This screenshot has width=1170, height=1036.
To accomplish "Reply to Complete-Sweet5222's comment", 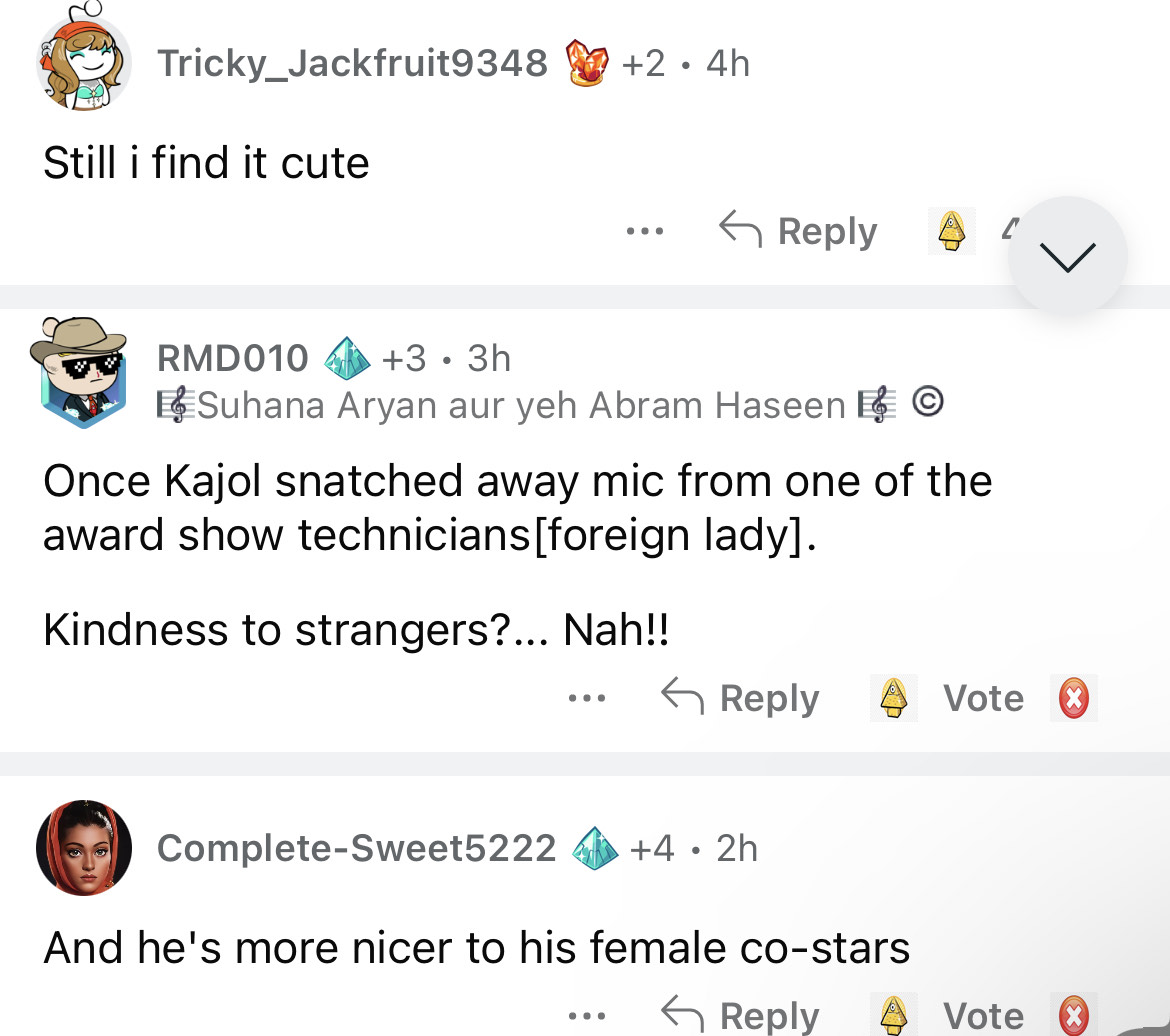I will [x=741, y=1014].
